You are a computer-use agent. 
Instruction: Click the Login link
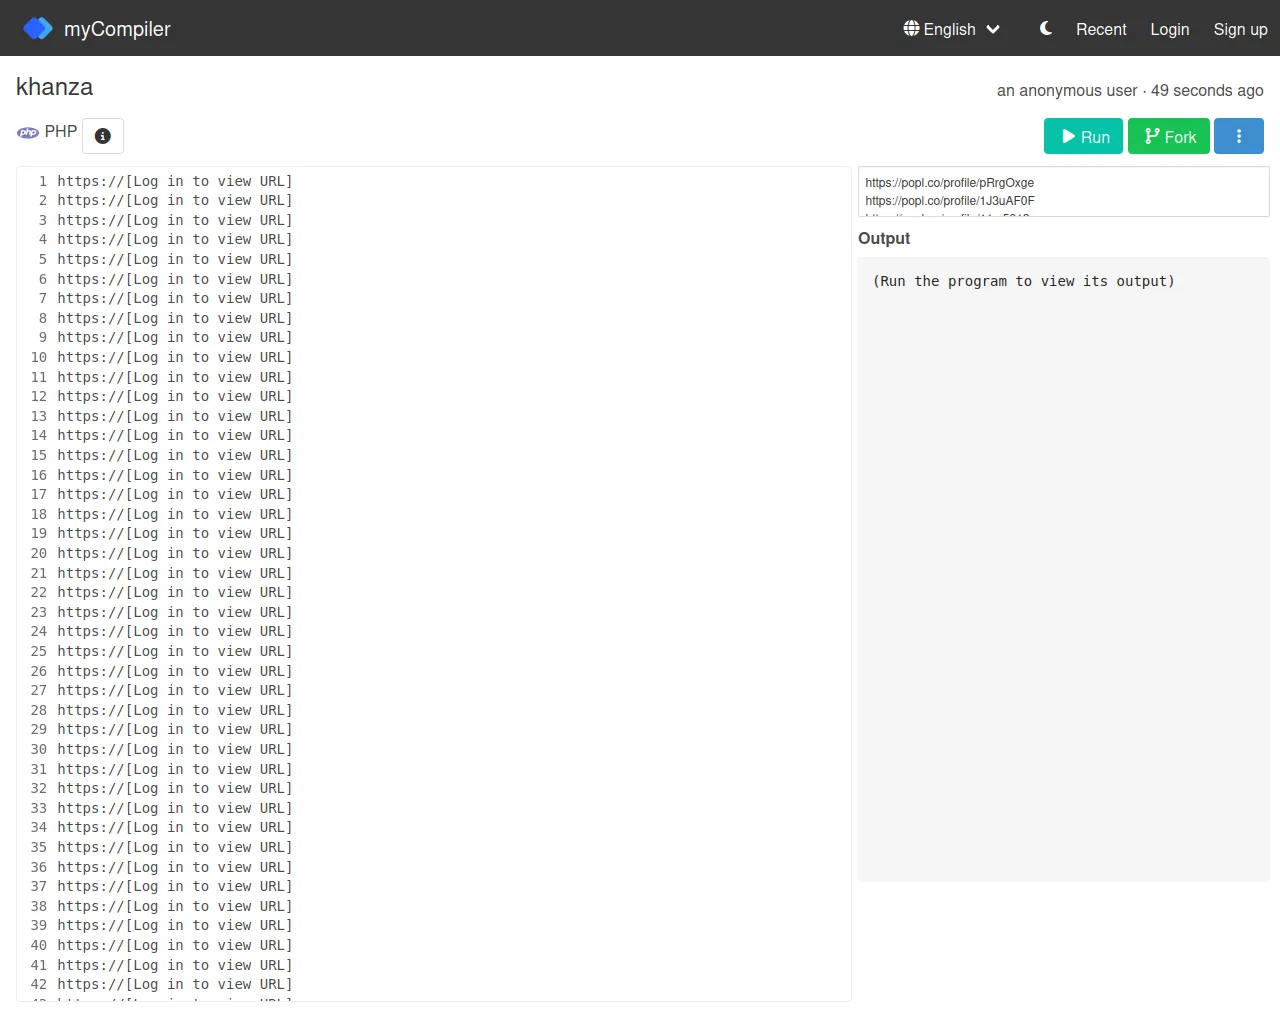pos(1169,29)
